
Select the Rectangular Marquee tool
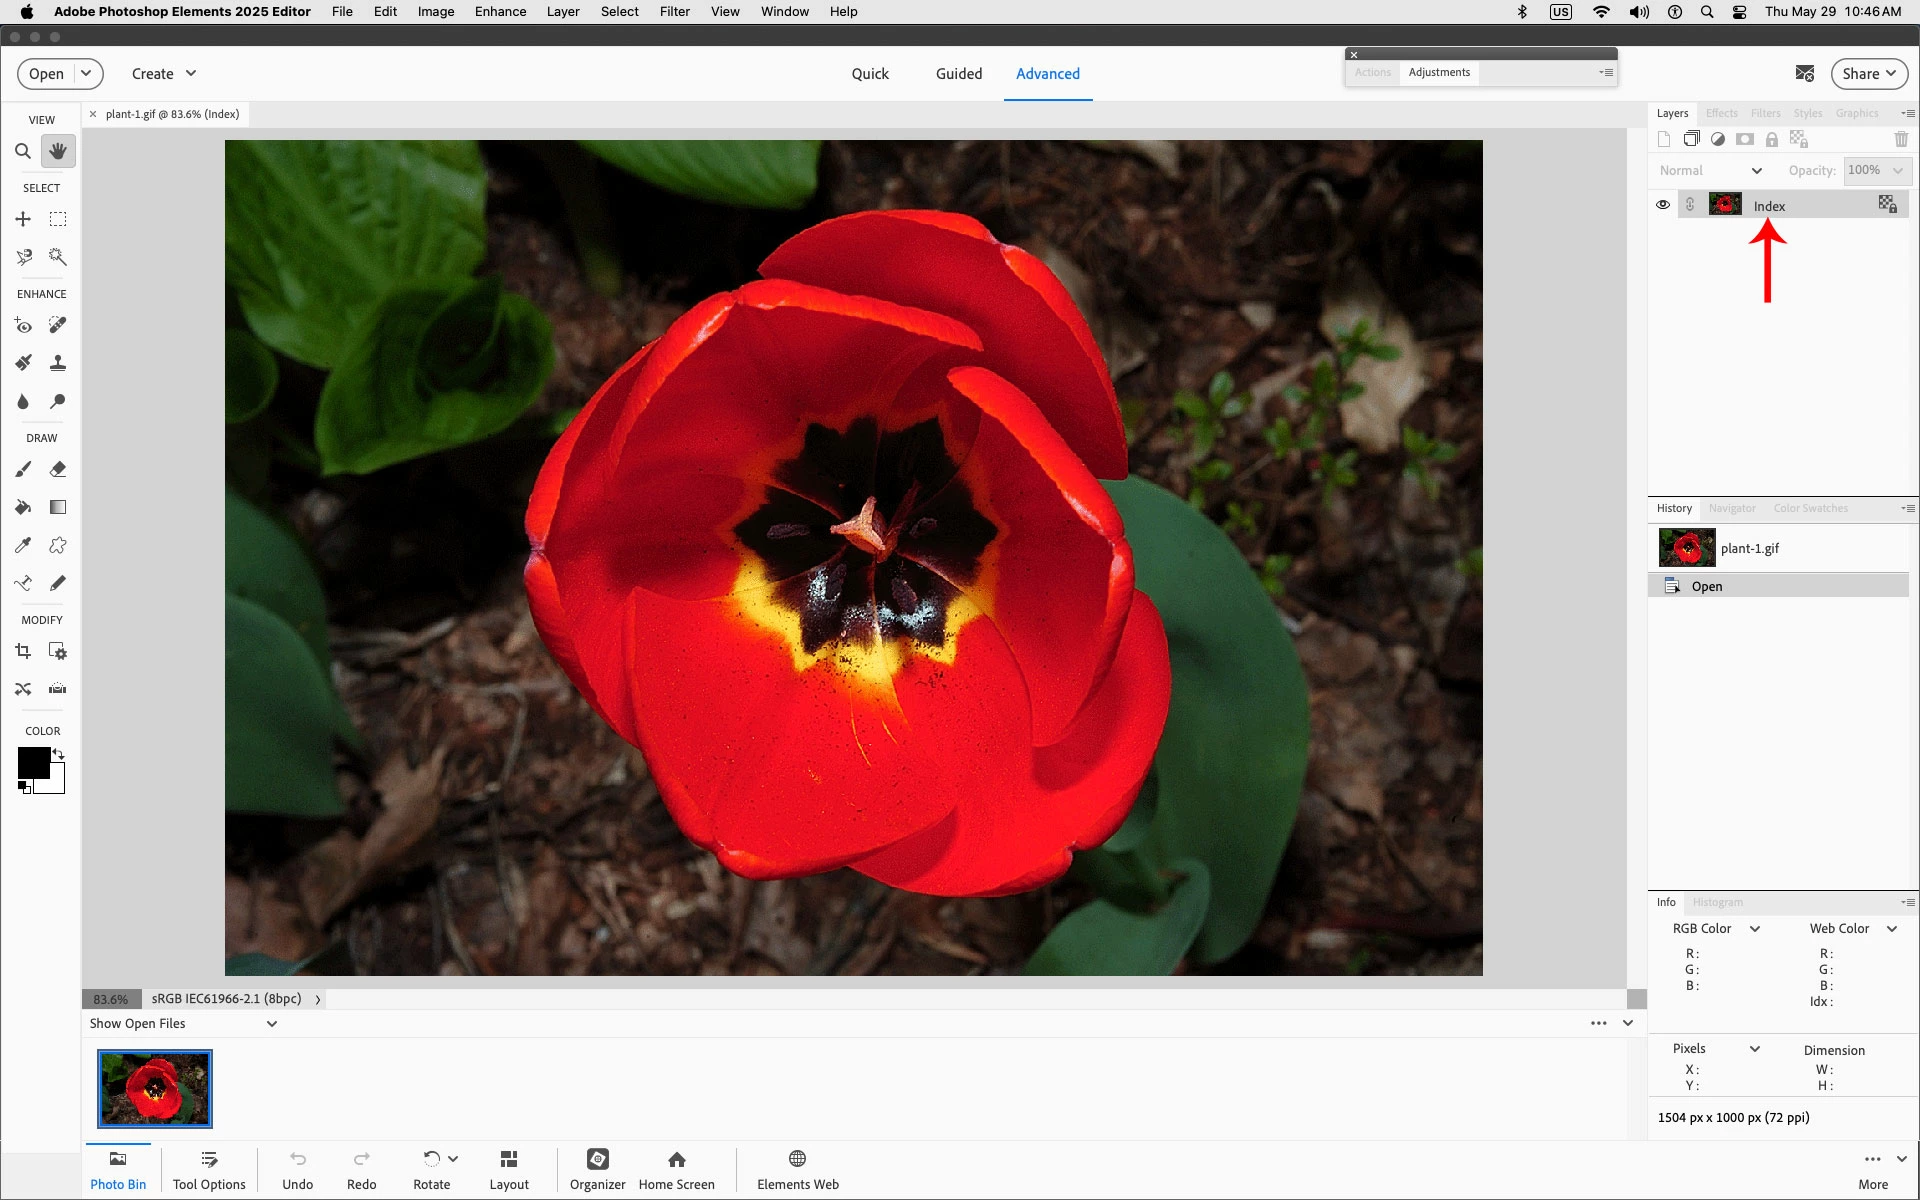[58, 219]
